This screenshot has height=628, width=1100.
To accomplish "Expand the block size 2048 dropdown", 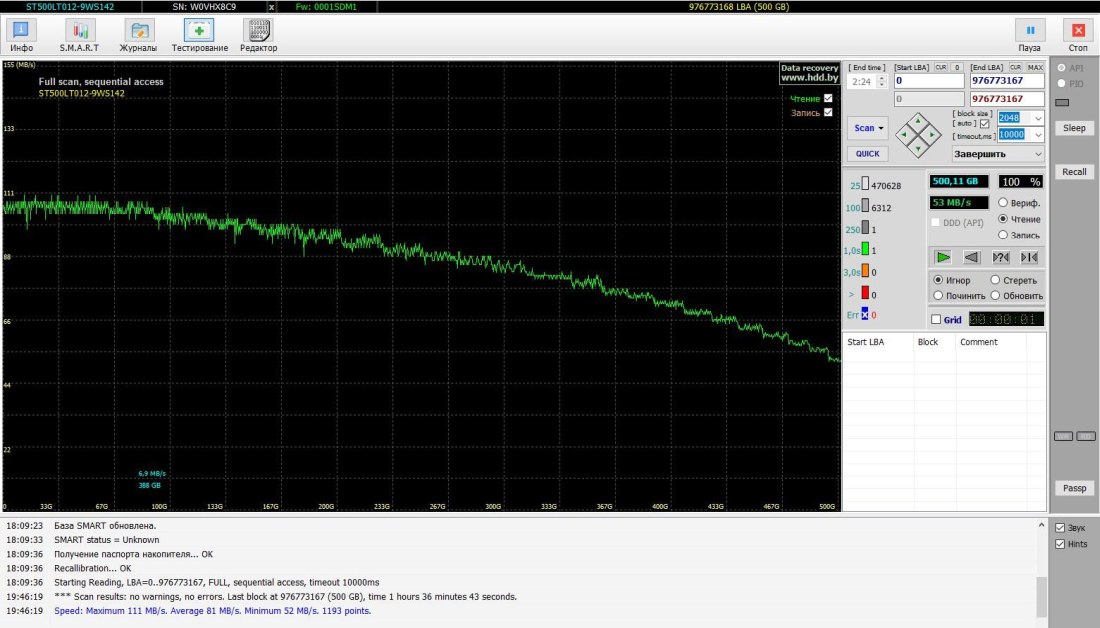I will pos(1038,118).
